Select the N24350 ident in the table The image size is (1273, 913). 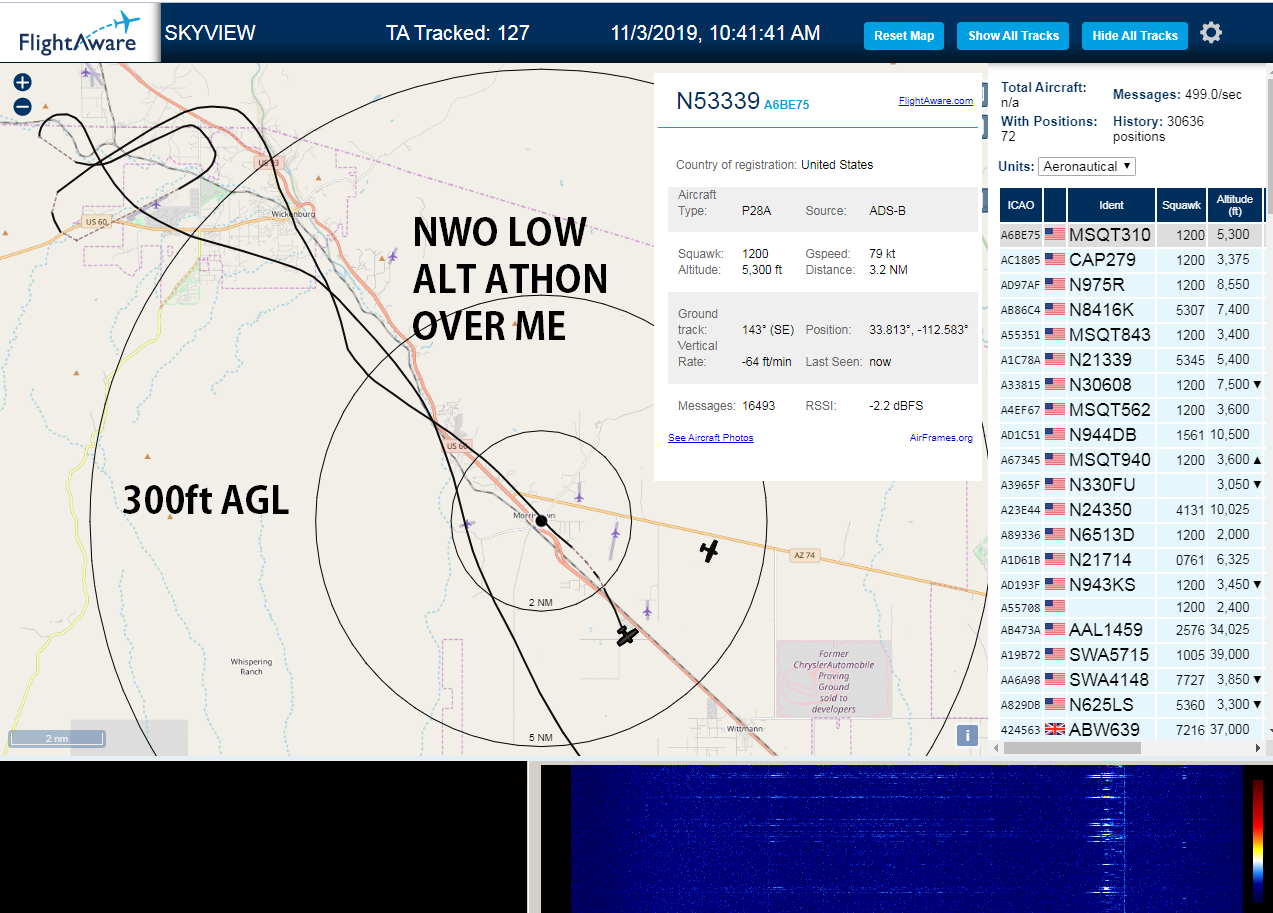point(1100,510)
